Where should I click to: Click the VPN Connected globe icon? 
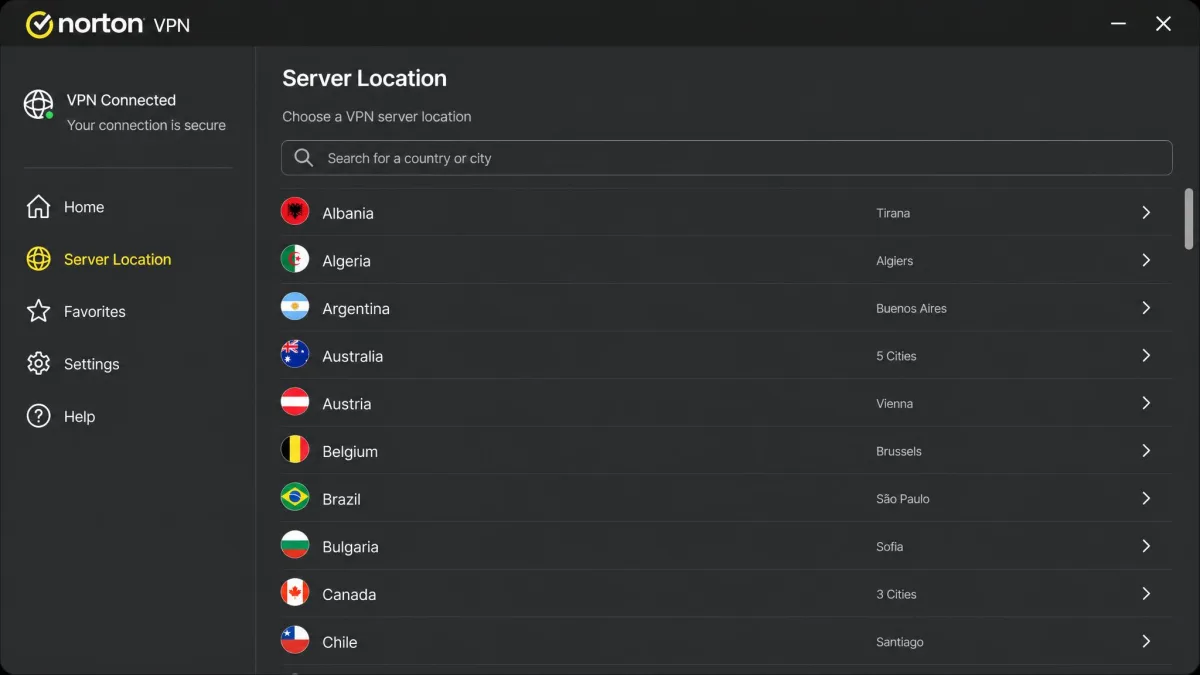[39, 104]
